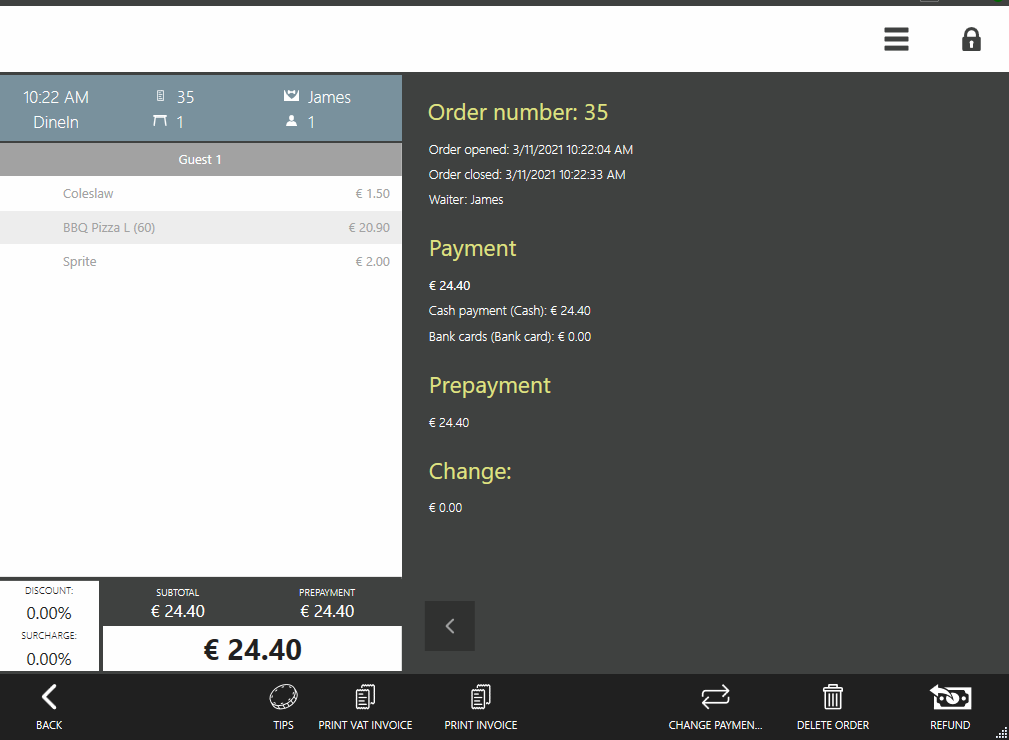Collapse the order details panel with the chevron

pos(449,625)
